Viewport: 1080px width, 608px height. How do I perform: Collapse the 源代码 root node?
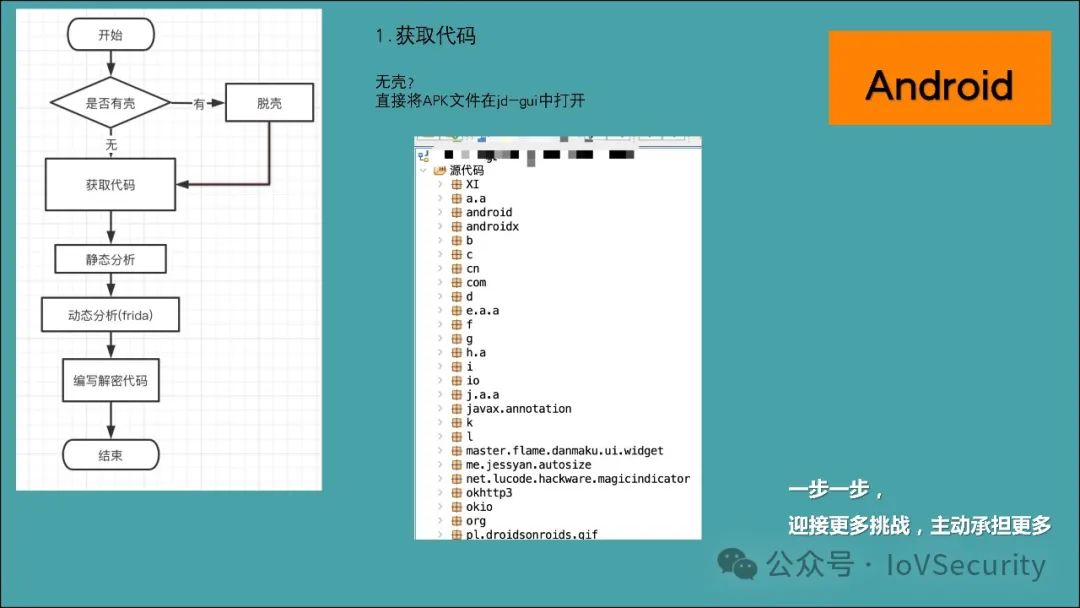tap(423, 170)
